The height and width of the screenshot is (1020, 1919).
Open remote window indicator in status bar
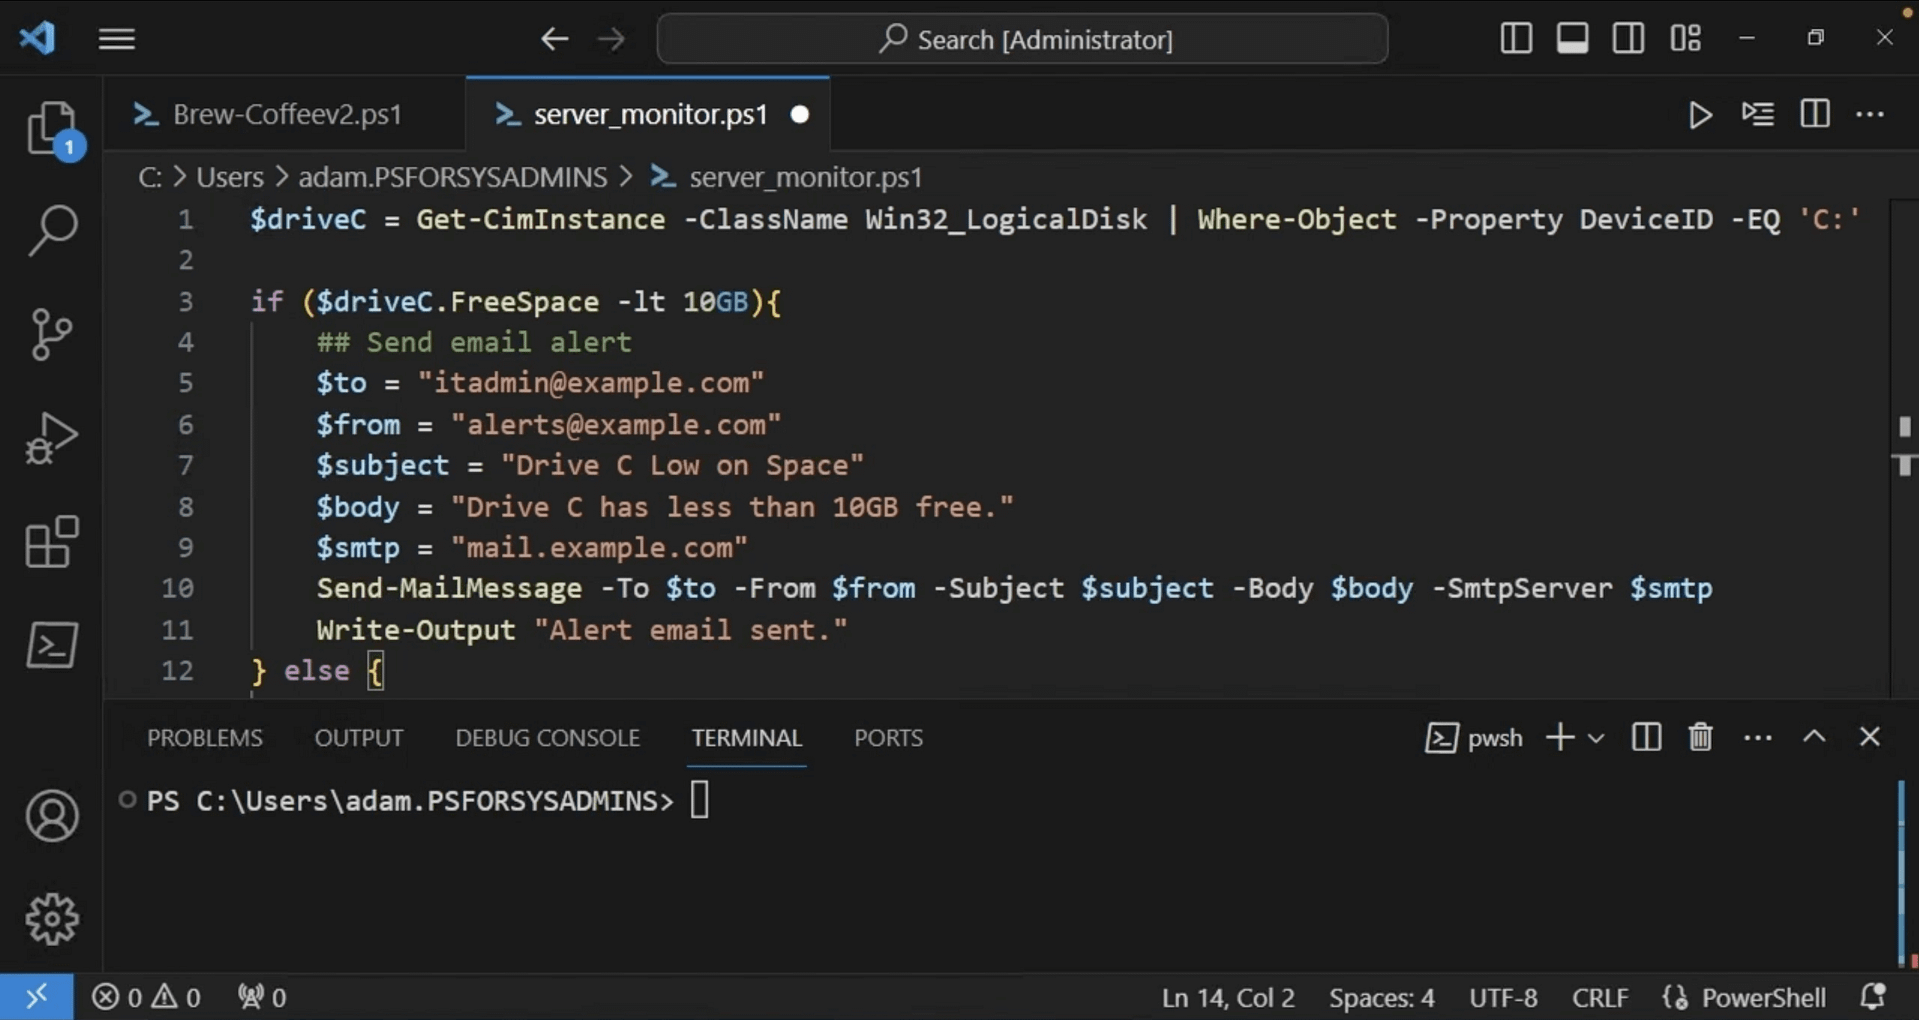pyautogui.click(x=36, y=997)
